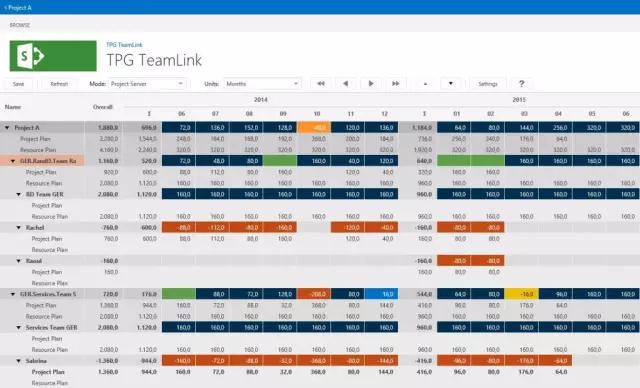Collapse the Sabrina resource row

pos(18,361)
